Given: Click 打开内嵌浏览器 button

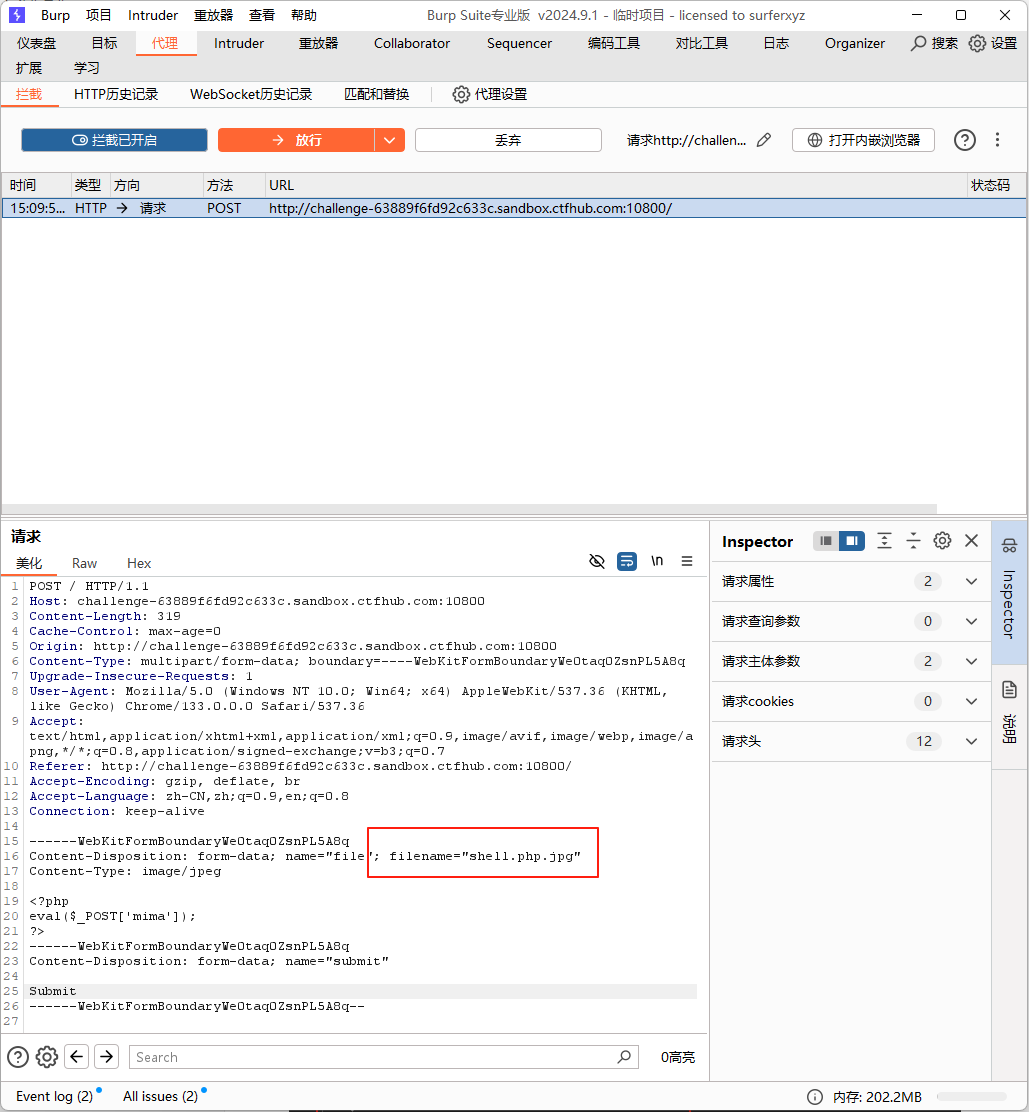Looking at the screenshot, I should 863,140.
